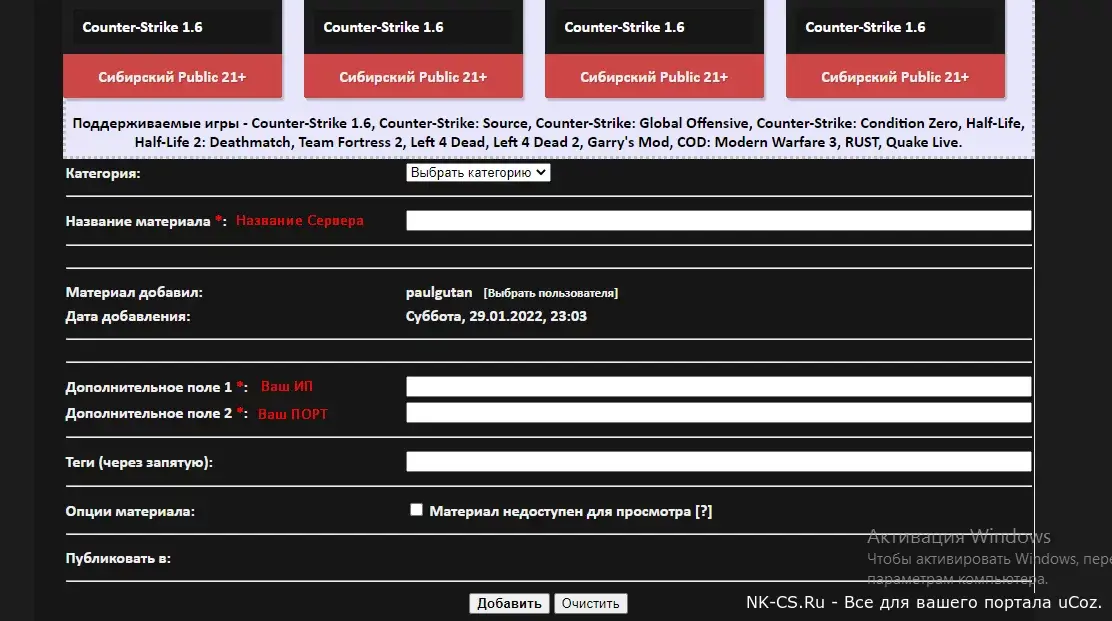Click the red hint 'Ваш ИП'
This screenshot has height=621, width=1112.
(x=287, y=386)
